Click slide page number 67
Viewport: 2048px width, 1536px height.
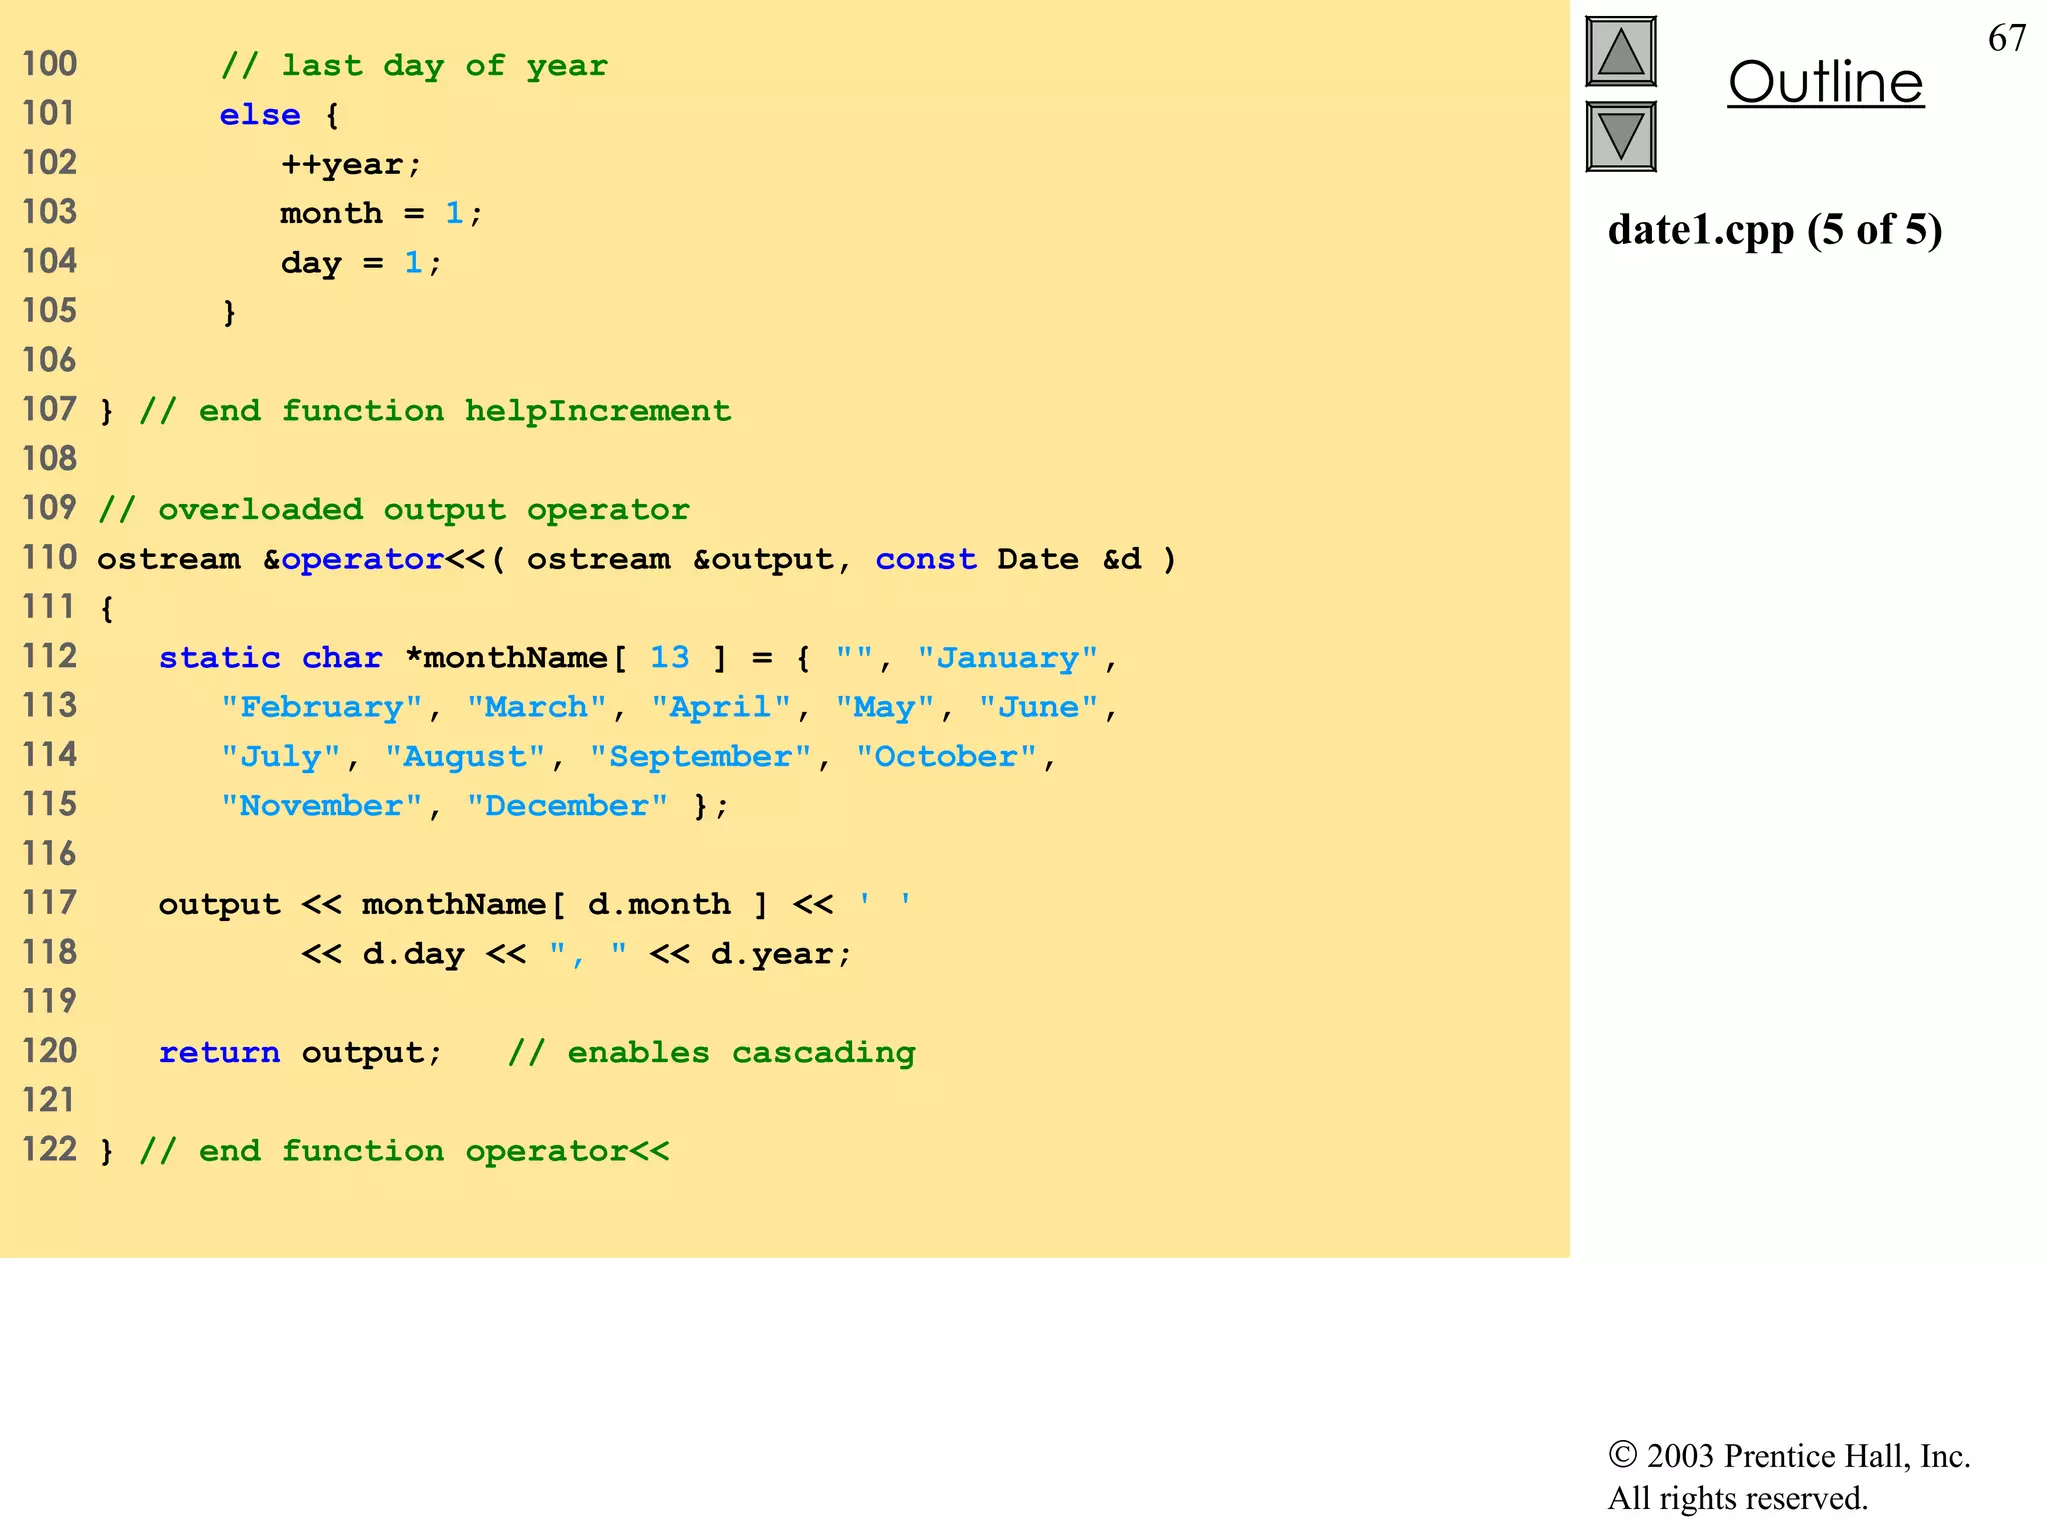(x=2006, y=38)
